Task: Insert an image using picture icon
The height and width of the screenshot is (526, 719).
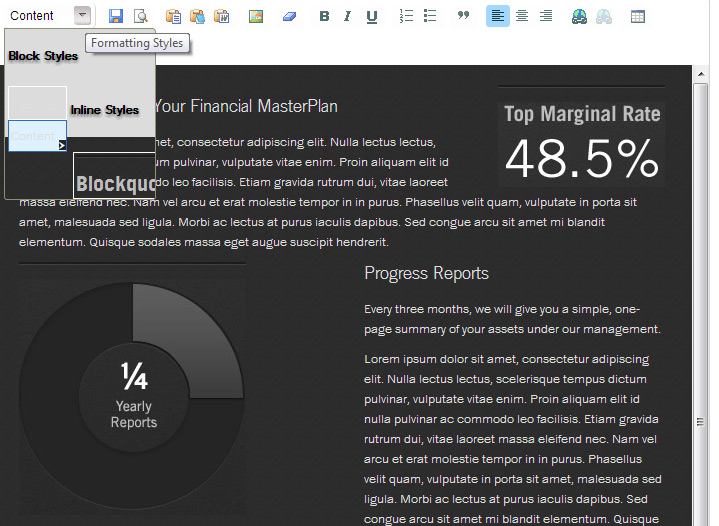Action: click(x=256, y=16)
